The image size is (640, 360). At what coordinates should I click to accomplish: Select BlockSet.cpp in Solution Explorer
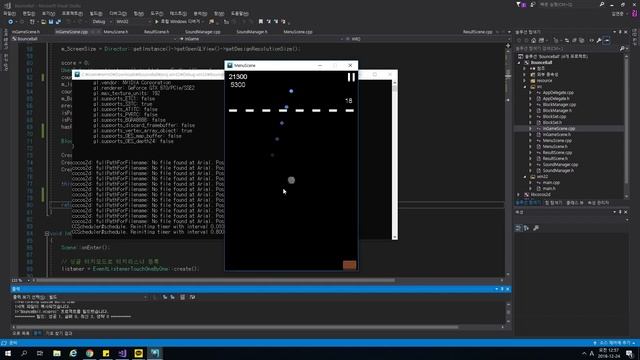click(554, 116)
